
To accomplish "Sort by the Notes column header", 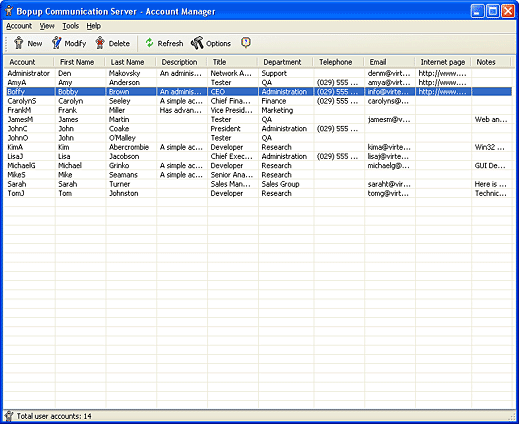I will pyautogui.click(x=491, y=62).
